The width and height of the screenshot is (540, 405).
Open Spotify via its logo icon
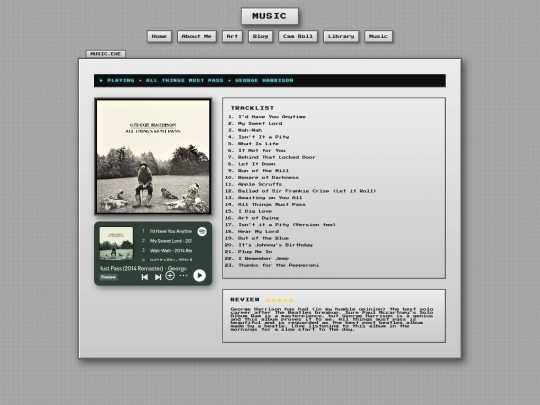click(x=202, y=231)
